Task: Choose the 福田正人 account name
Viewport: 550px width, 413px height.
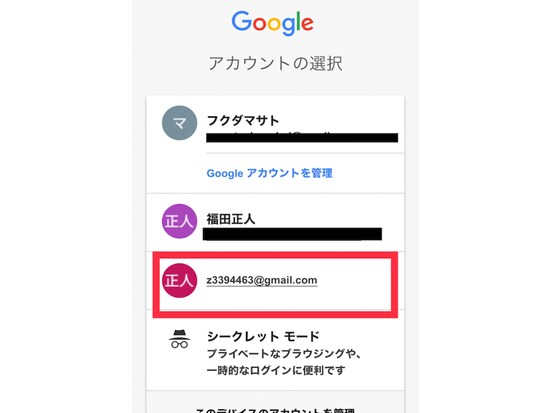Action: [x=231, y=219]
